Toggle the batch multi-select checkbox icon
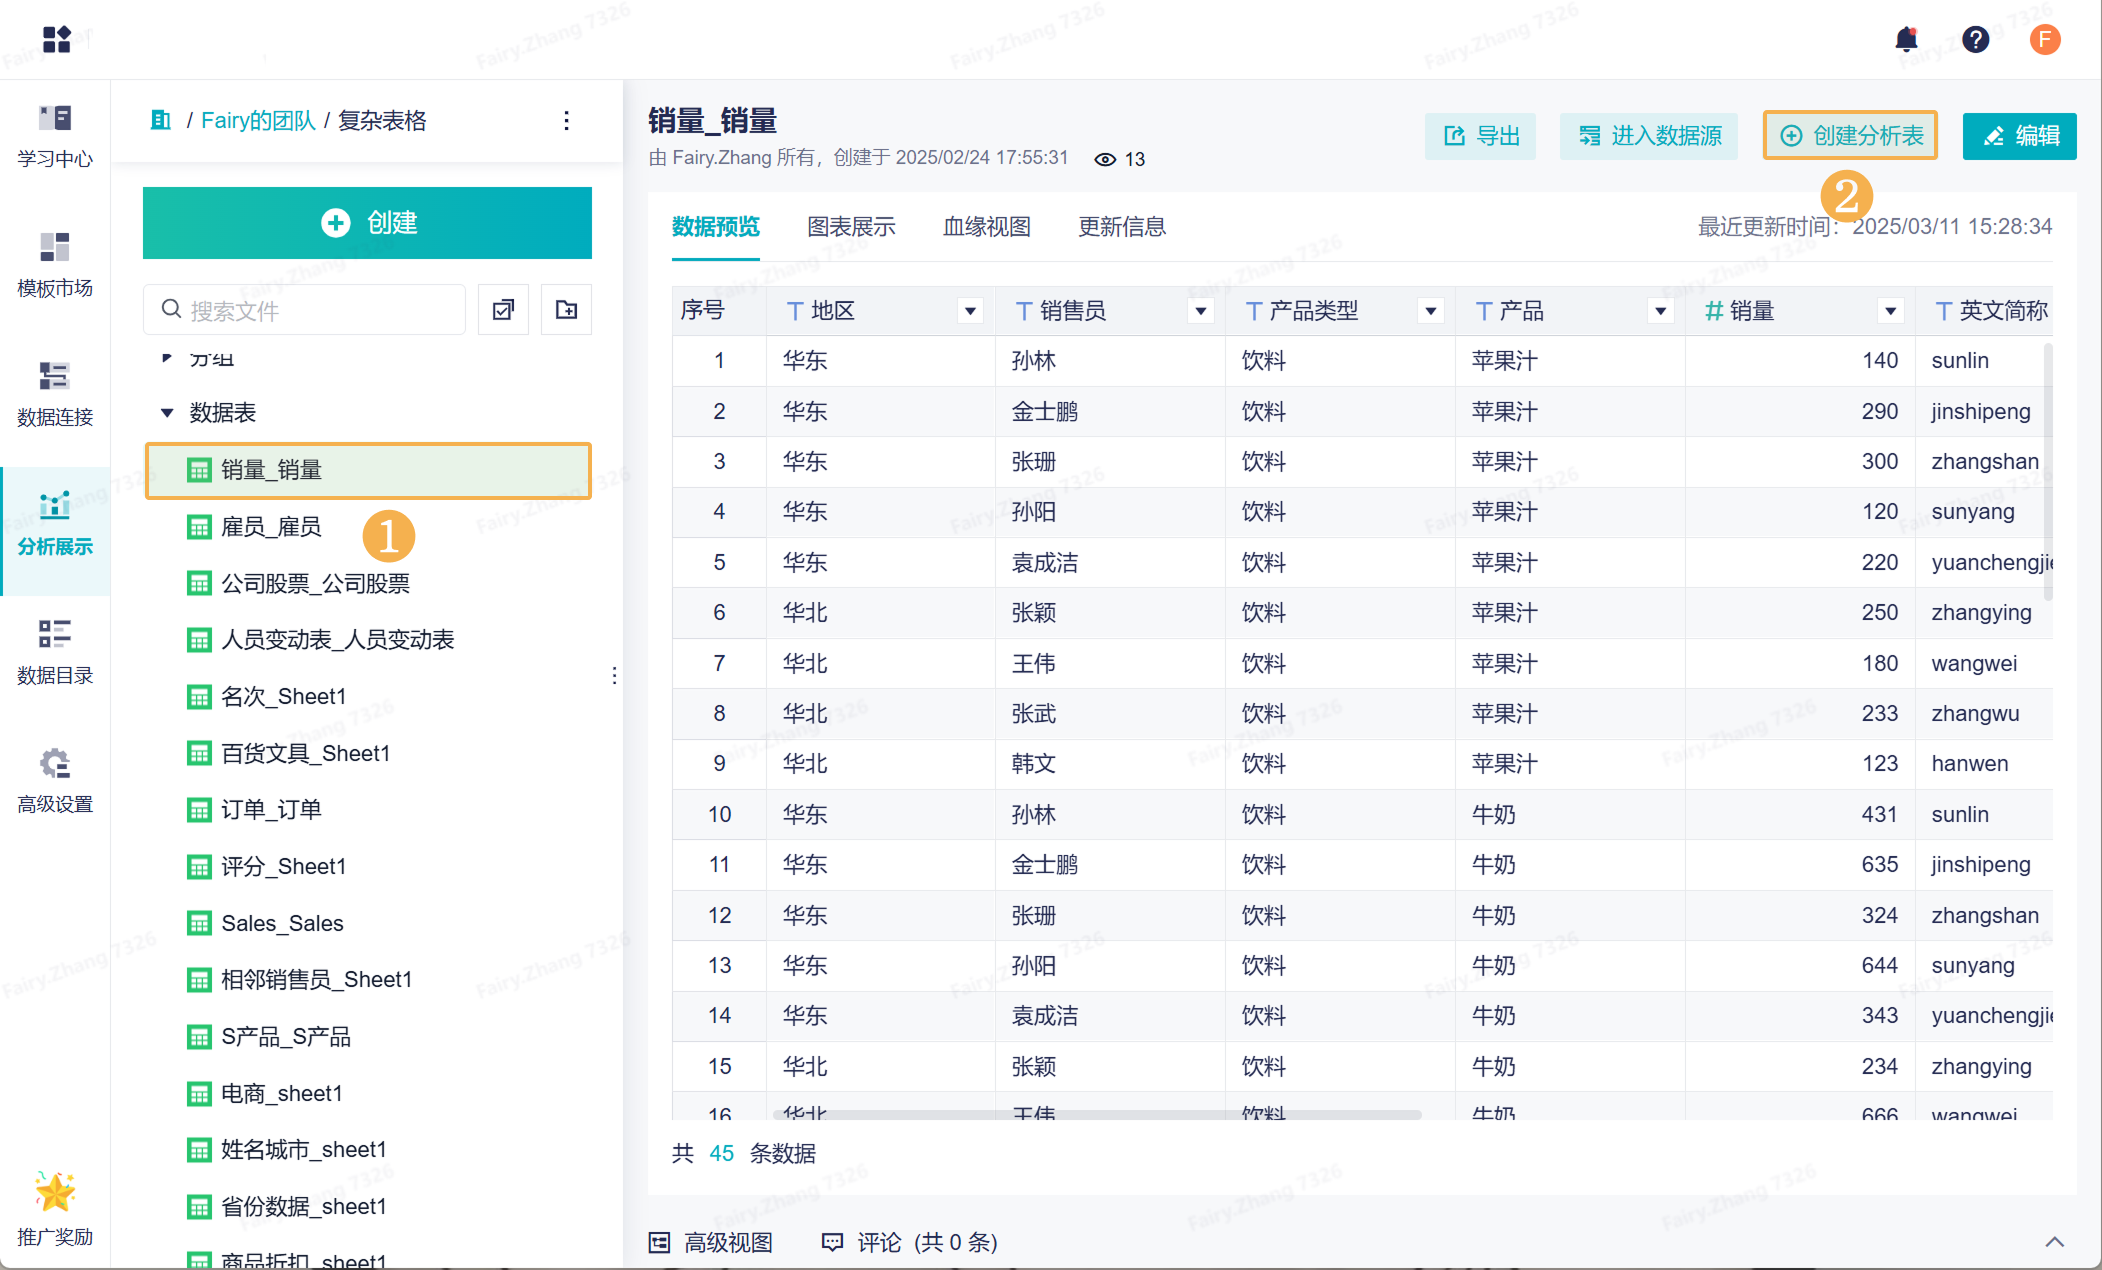The width and height of the screenshot is (2102, 1270). (x=503, y=310)
